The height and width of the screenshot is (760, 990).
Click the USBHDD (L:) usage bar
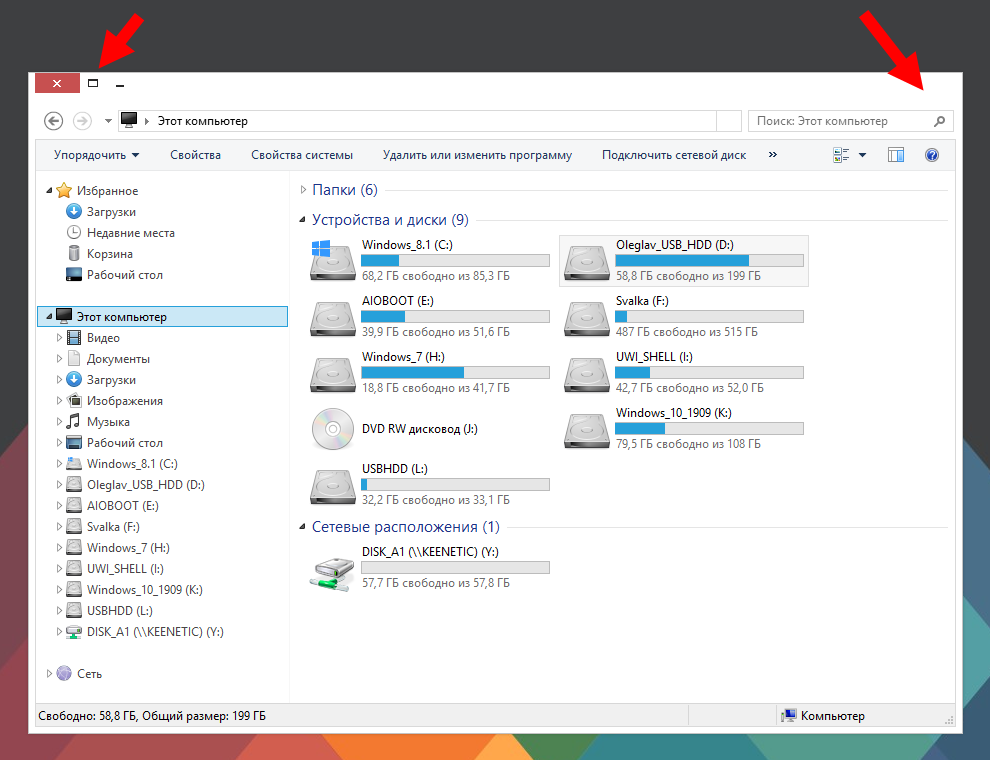pyautogui.click(x=455, y=485)
